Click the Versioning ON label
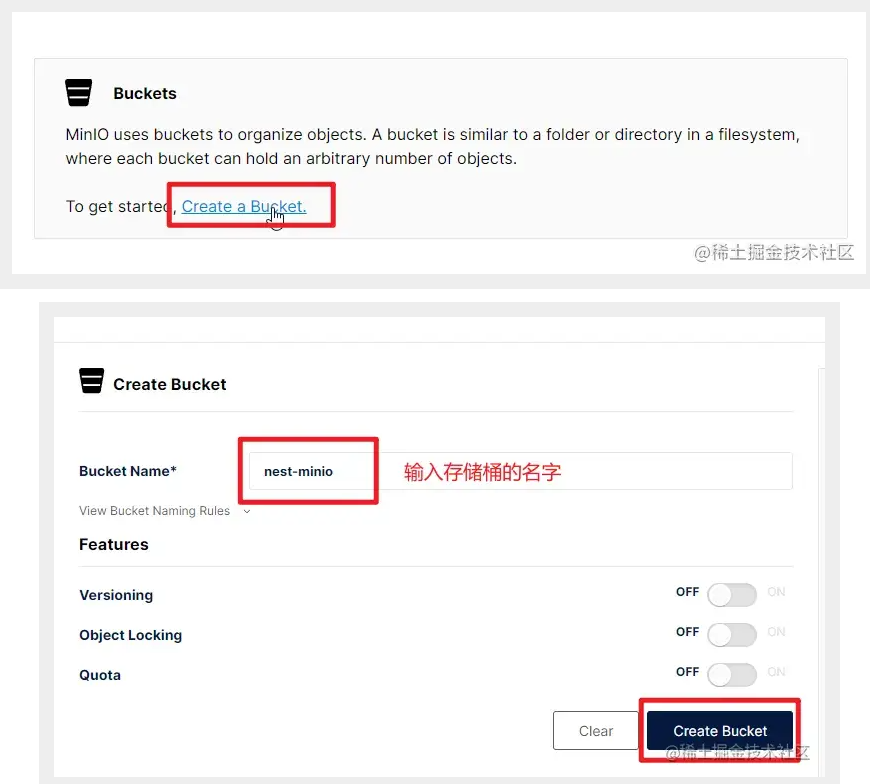The height and width of the screenshot is (784, 870). [776, 592]
